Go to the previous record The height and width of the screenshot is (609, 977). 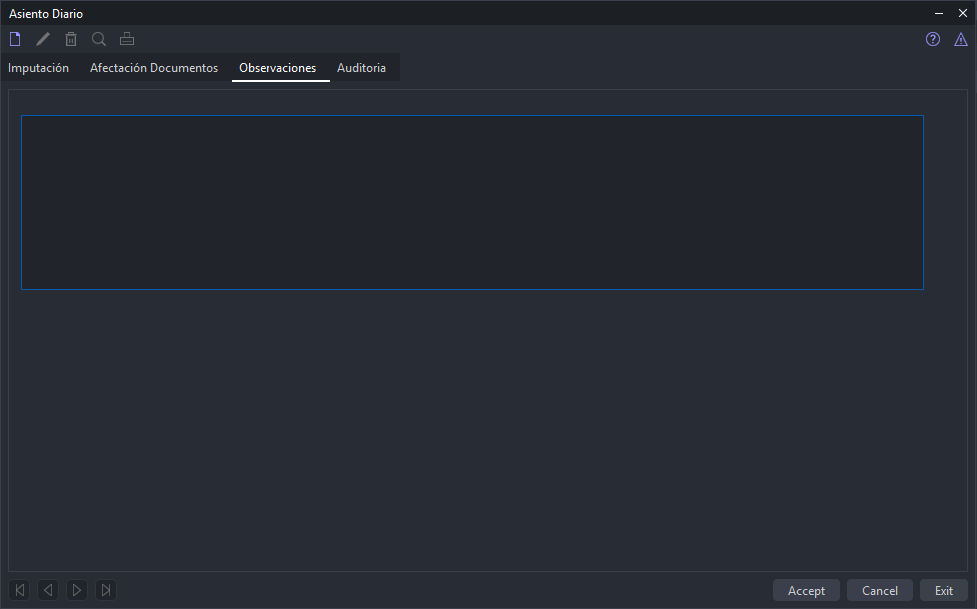click(48, 590)
